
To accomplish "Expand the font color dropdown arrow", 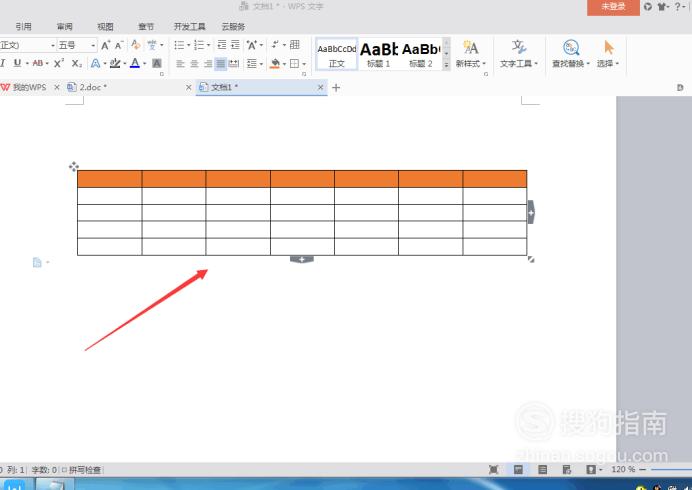I will 144,64.
